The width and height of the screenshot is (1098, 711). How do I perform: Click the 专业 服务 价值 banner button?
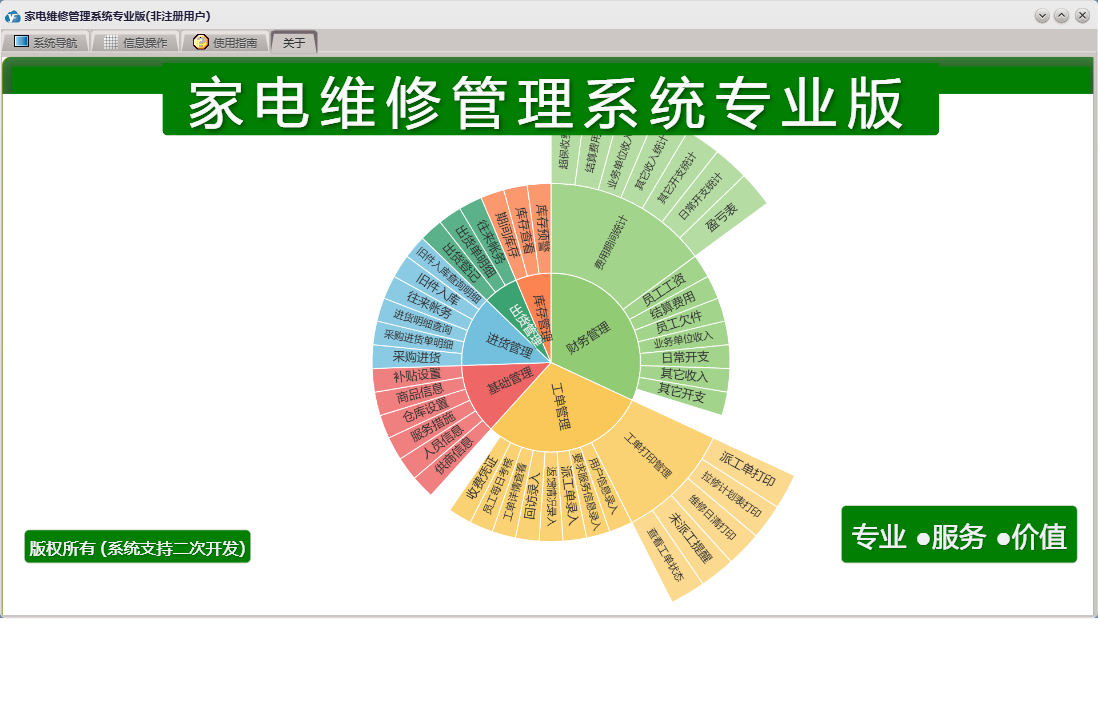(959, 535)
